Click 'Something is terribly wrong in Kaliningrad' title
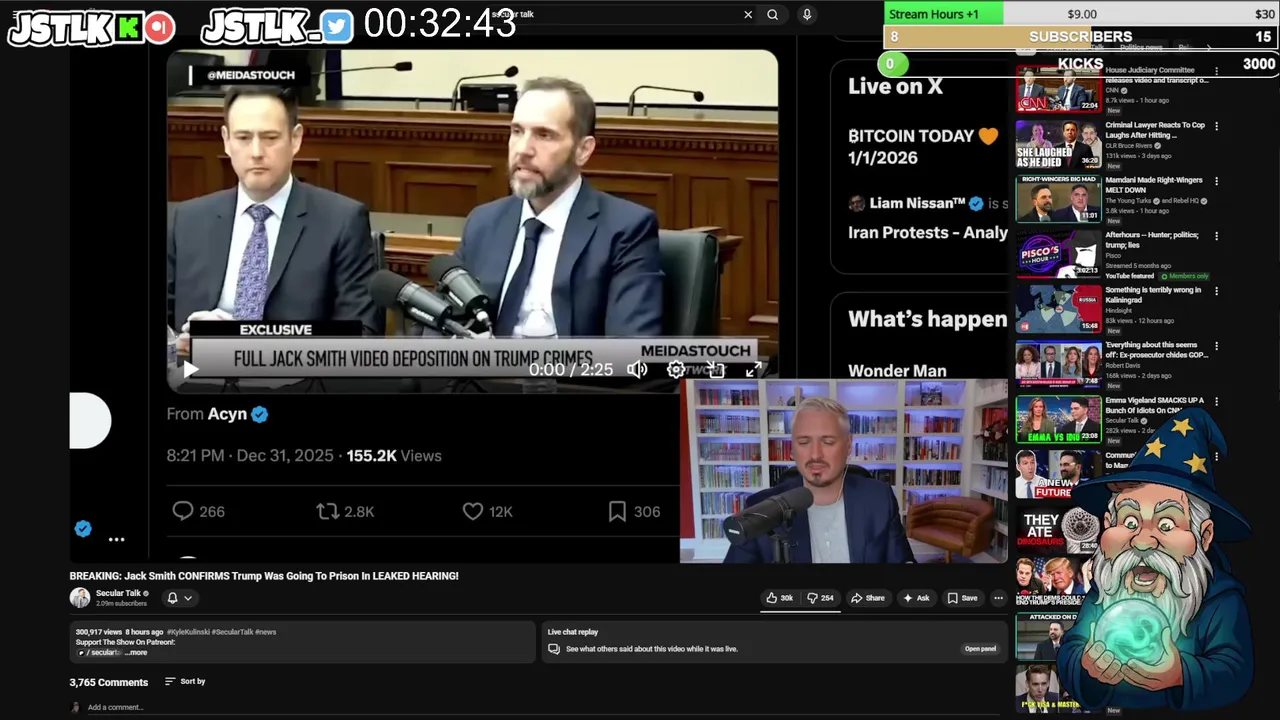Viewport: 1280px width, 720px height. (x=1153, y=295)
